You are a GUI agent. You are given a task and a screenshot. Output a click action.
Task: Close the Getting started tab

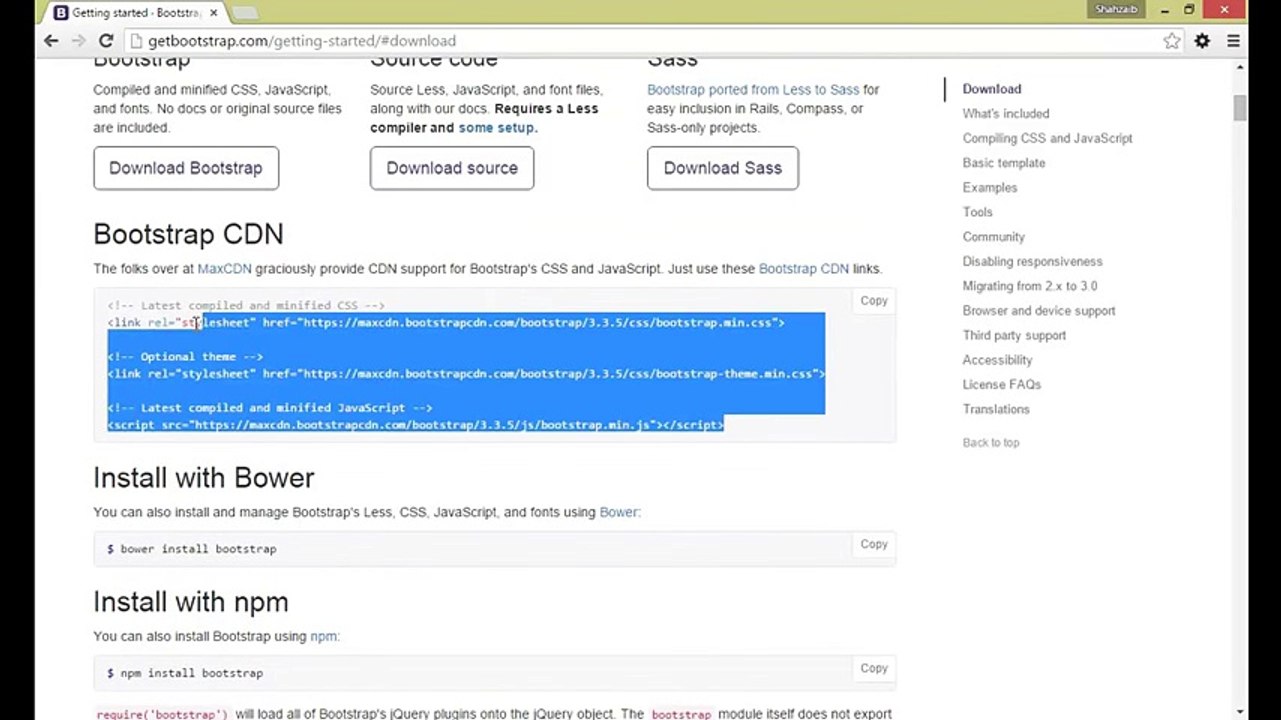click(213, 13)
